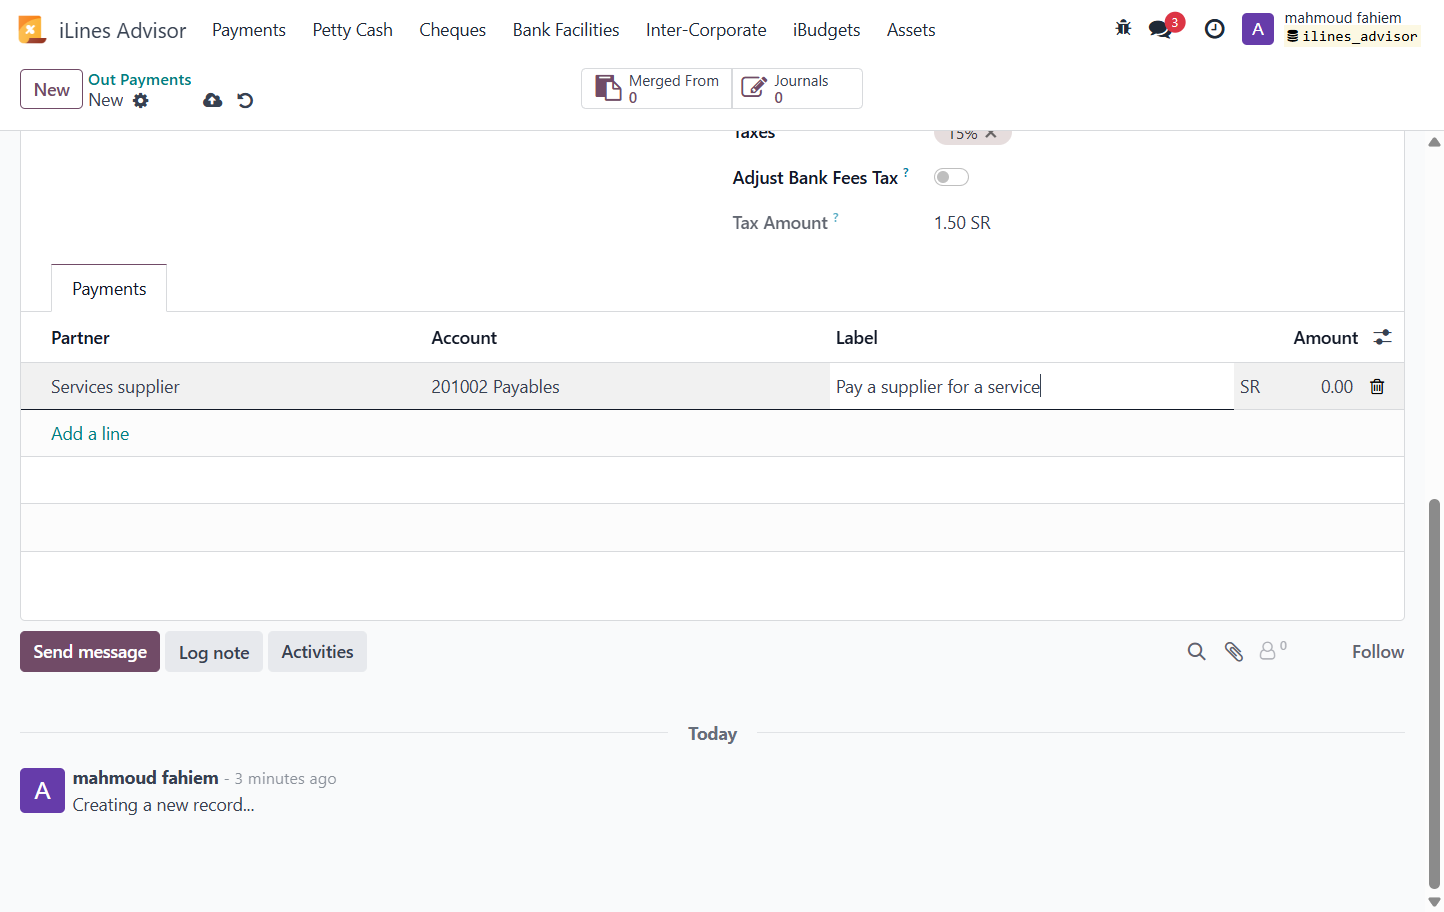The width and height of the screenshot is (1444, 912).
Task: Open the activities clock icon
Action: [x=1214, y=29]
